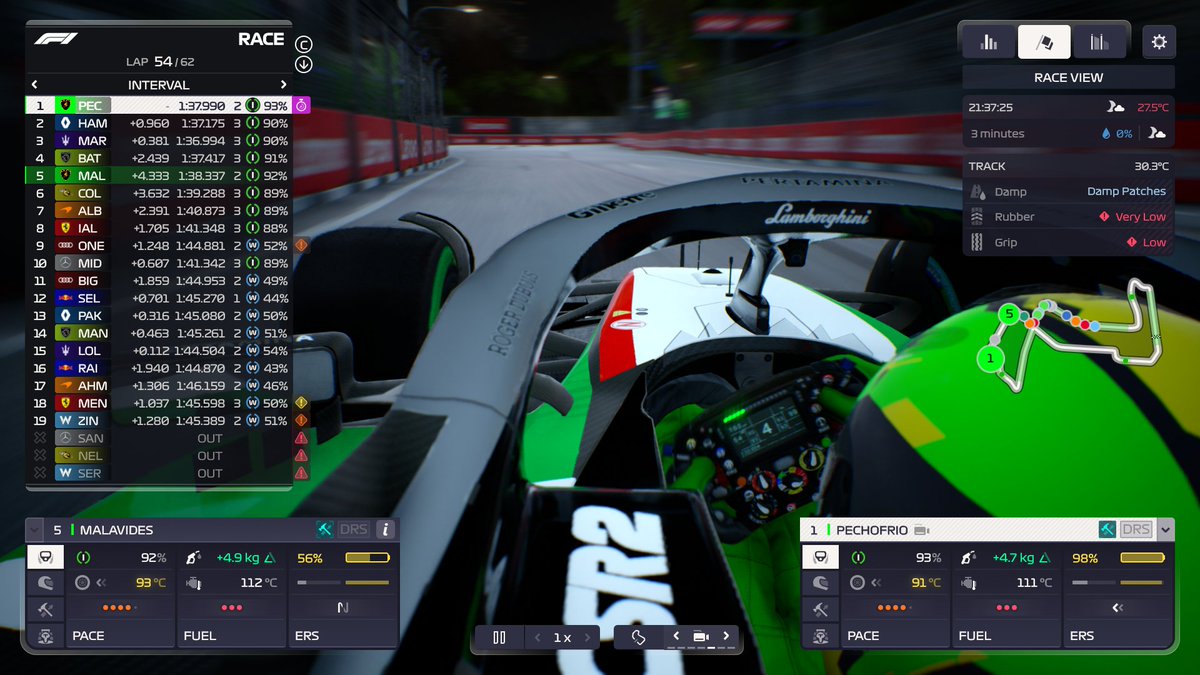The width and height of the screenshot is (1200, 675).
Task: Pause the race simulation
Action: (x=499, y=637)
